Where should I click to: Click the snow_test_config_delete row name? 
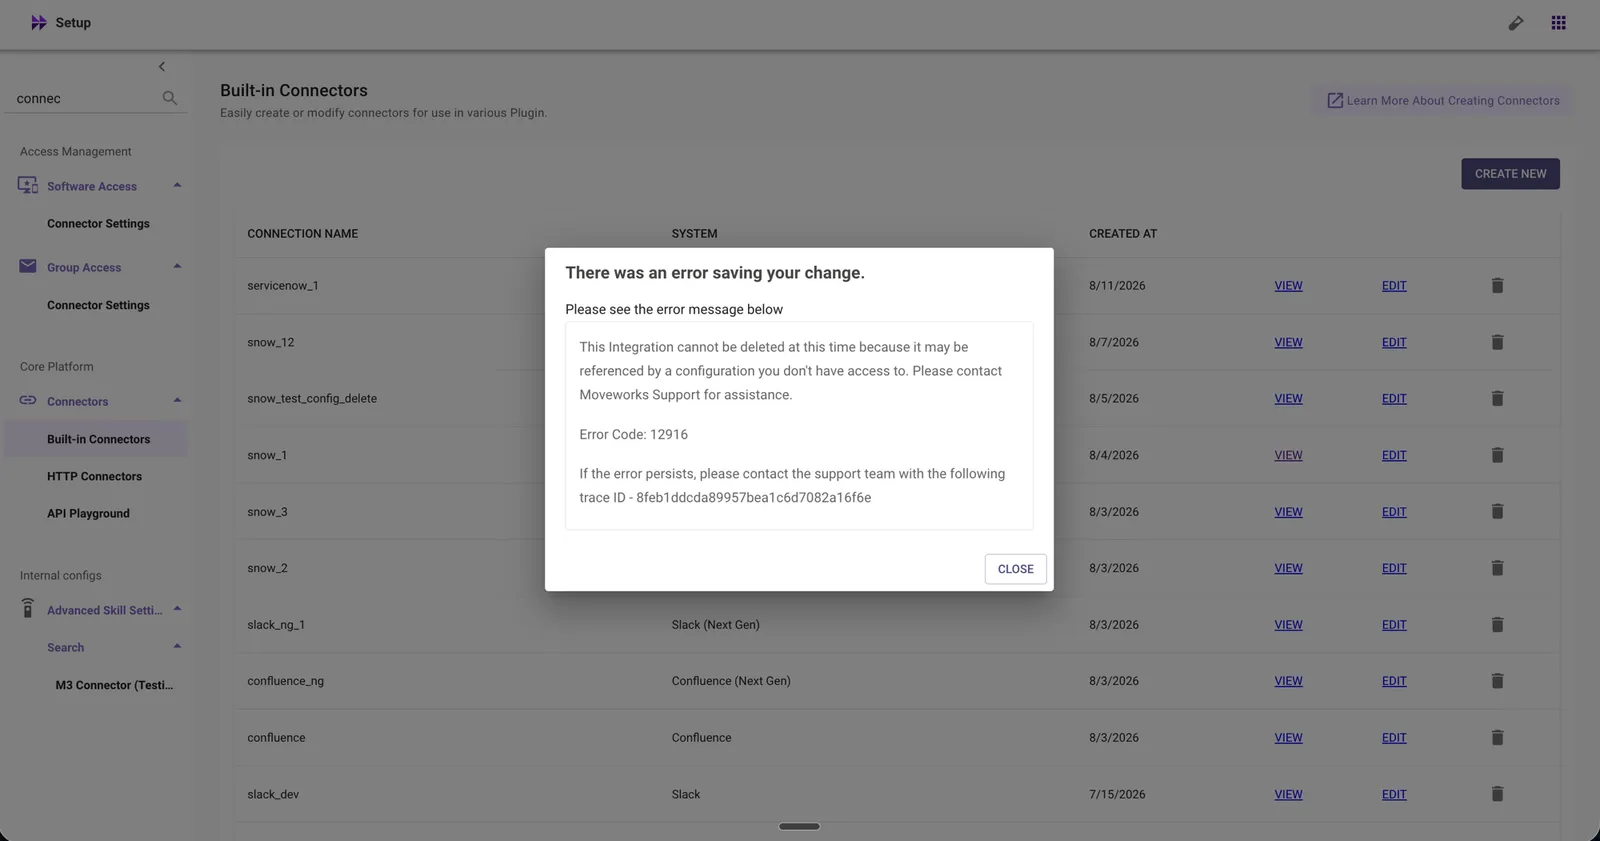click(312, 399)
